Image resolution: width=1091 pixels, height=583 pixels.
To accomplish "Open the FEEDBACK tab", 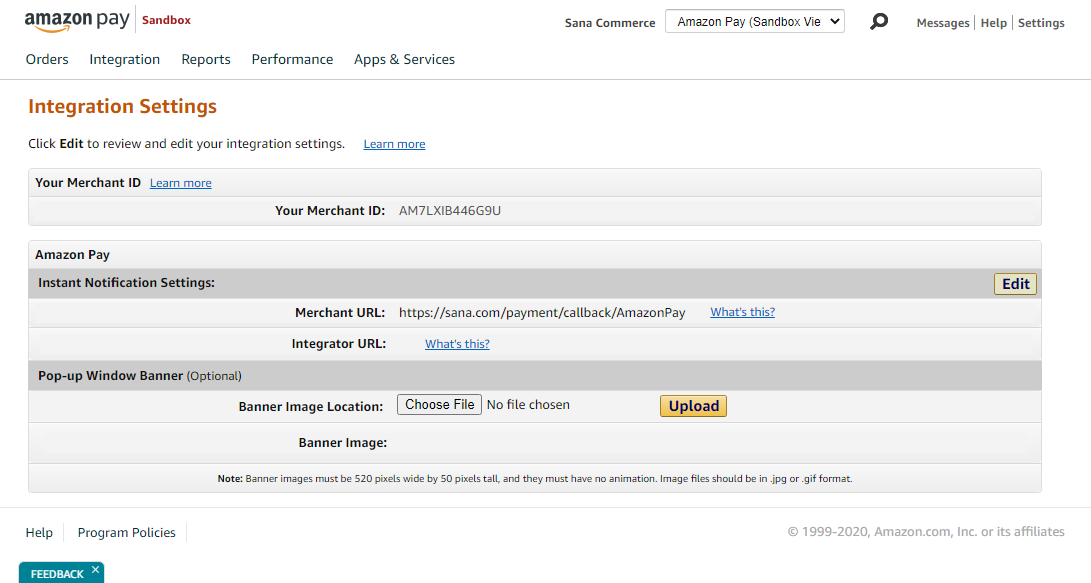I will click(x=56, y=573).
